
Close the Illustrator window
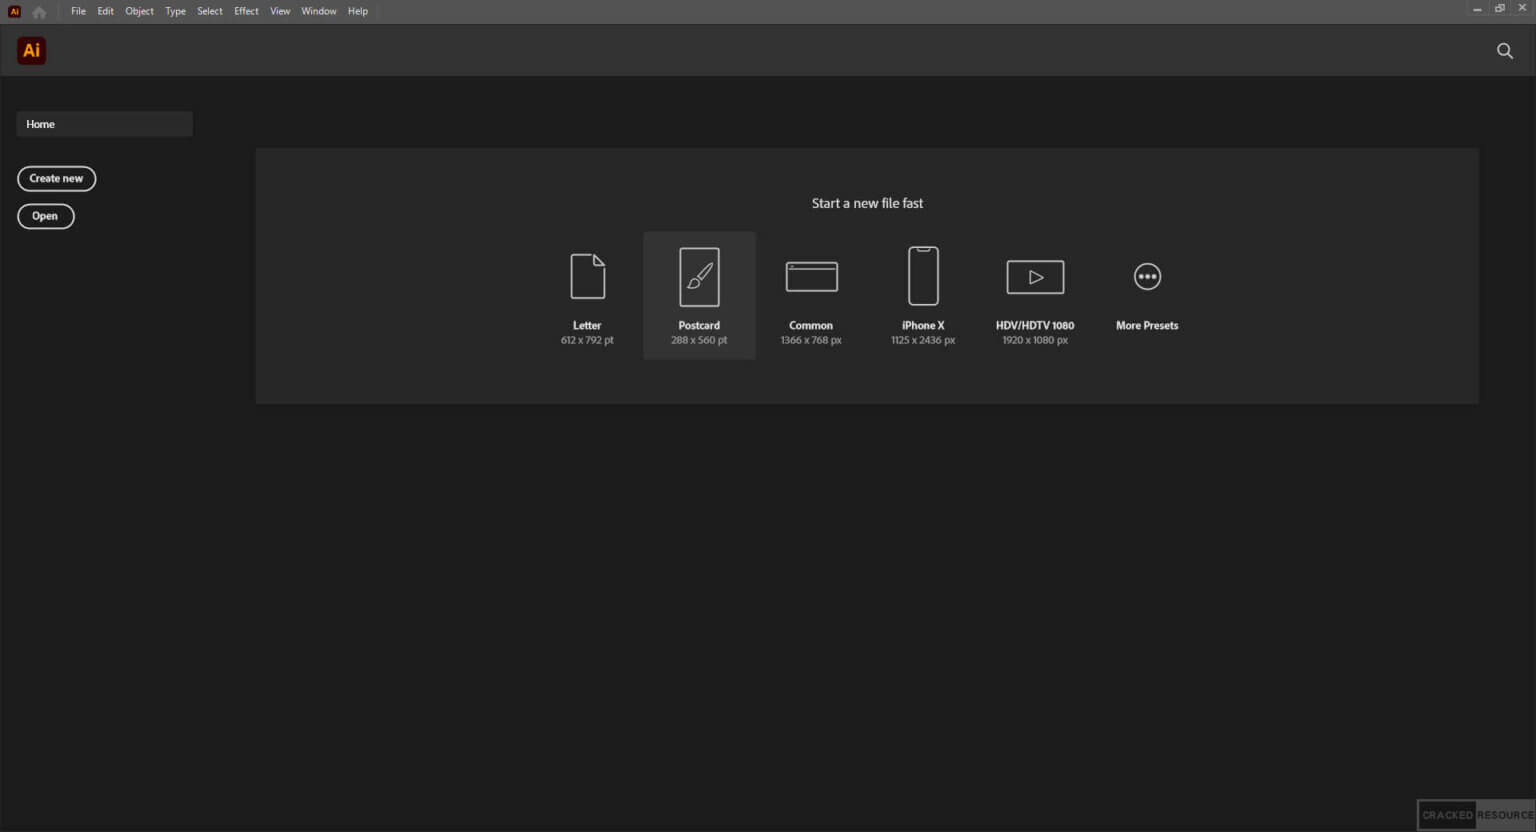coord(1523,9)
